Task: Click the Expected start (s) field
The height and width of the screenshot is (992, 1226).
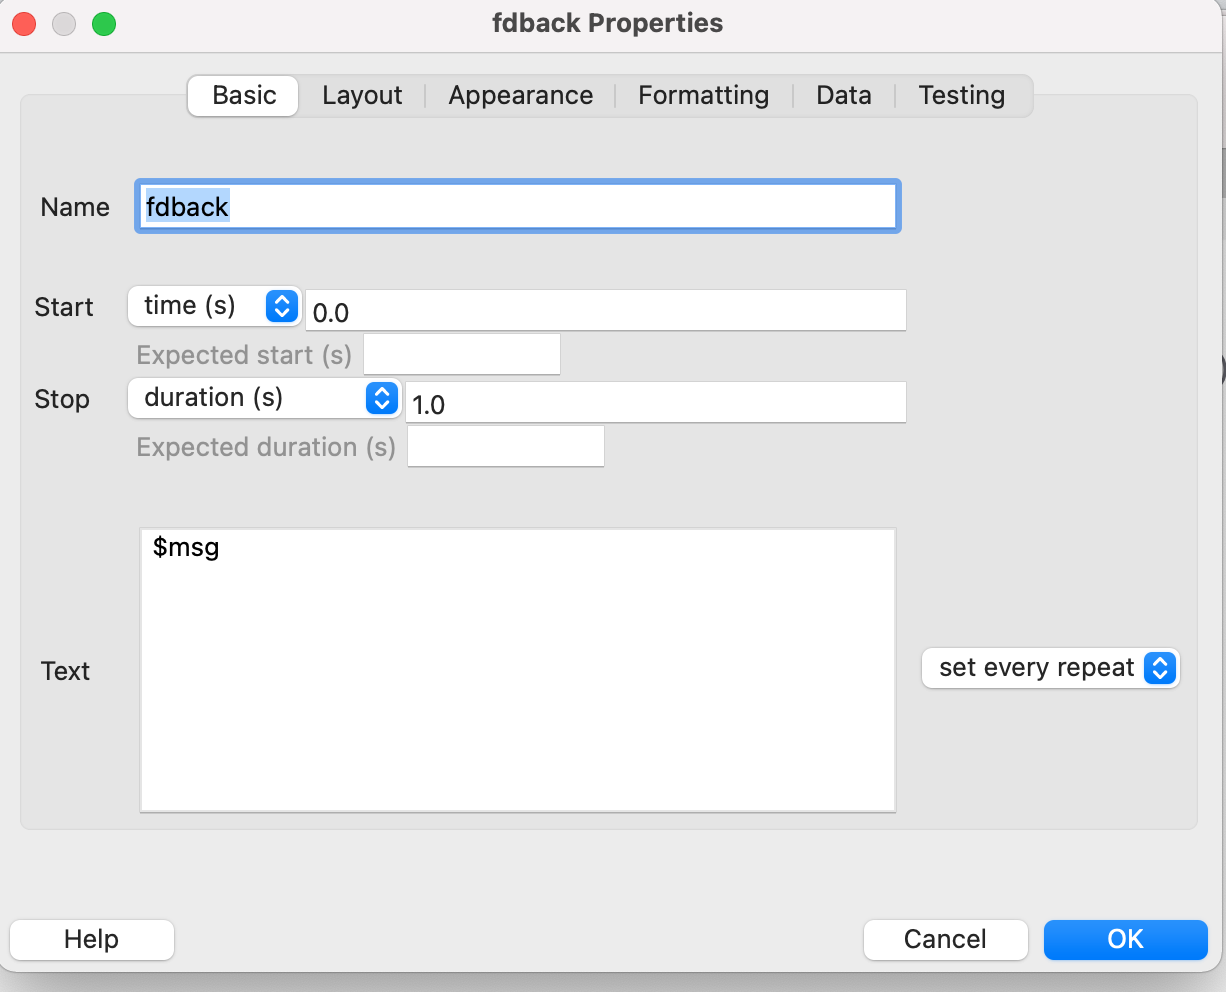Action: point(462,354)
